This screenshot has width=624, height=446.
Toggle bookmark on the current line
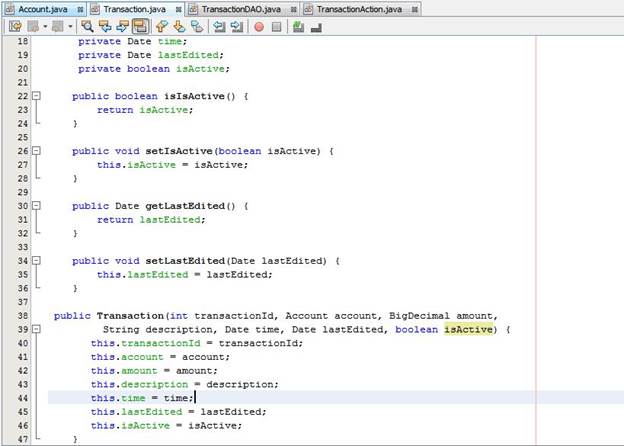[x=197, y=27]
